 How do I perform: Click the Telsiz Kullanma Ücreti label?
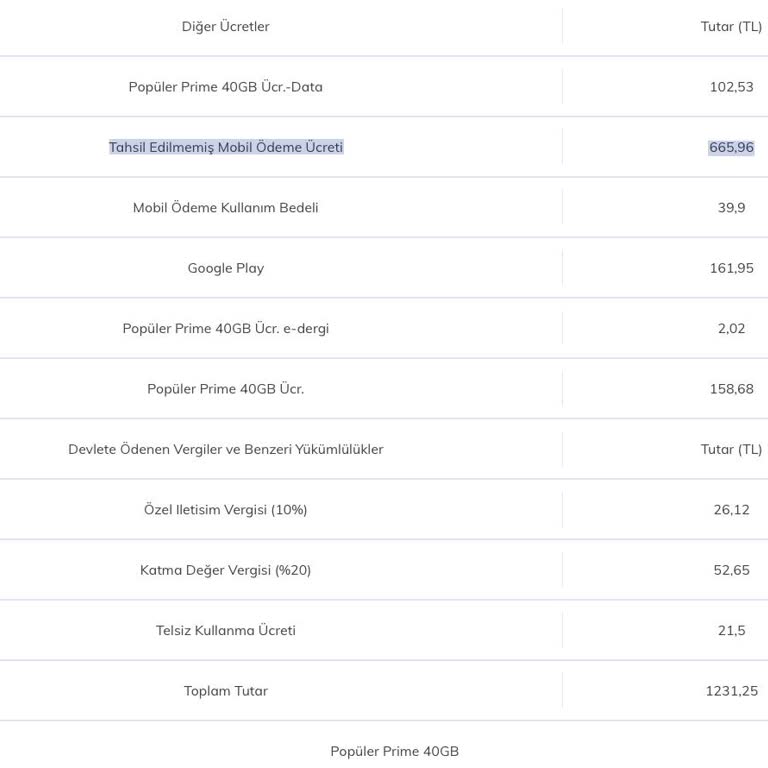click(x=225, y=630)
